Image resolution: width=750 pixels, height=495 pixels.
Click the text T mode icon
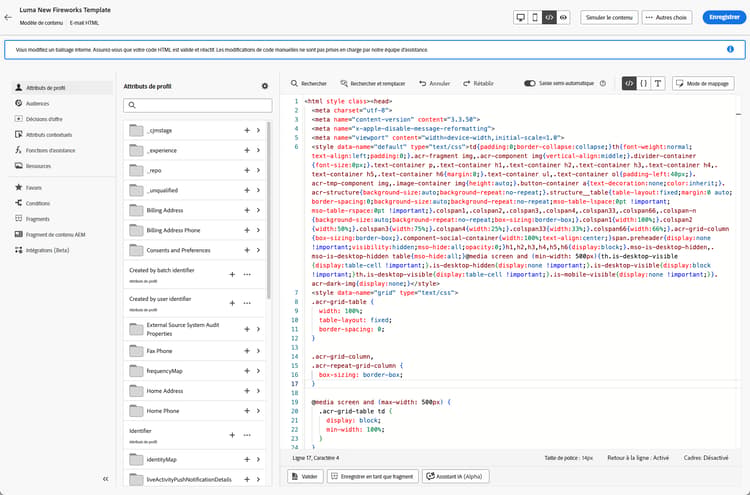[x=658, y=83]
